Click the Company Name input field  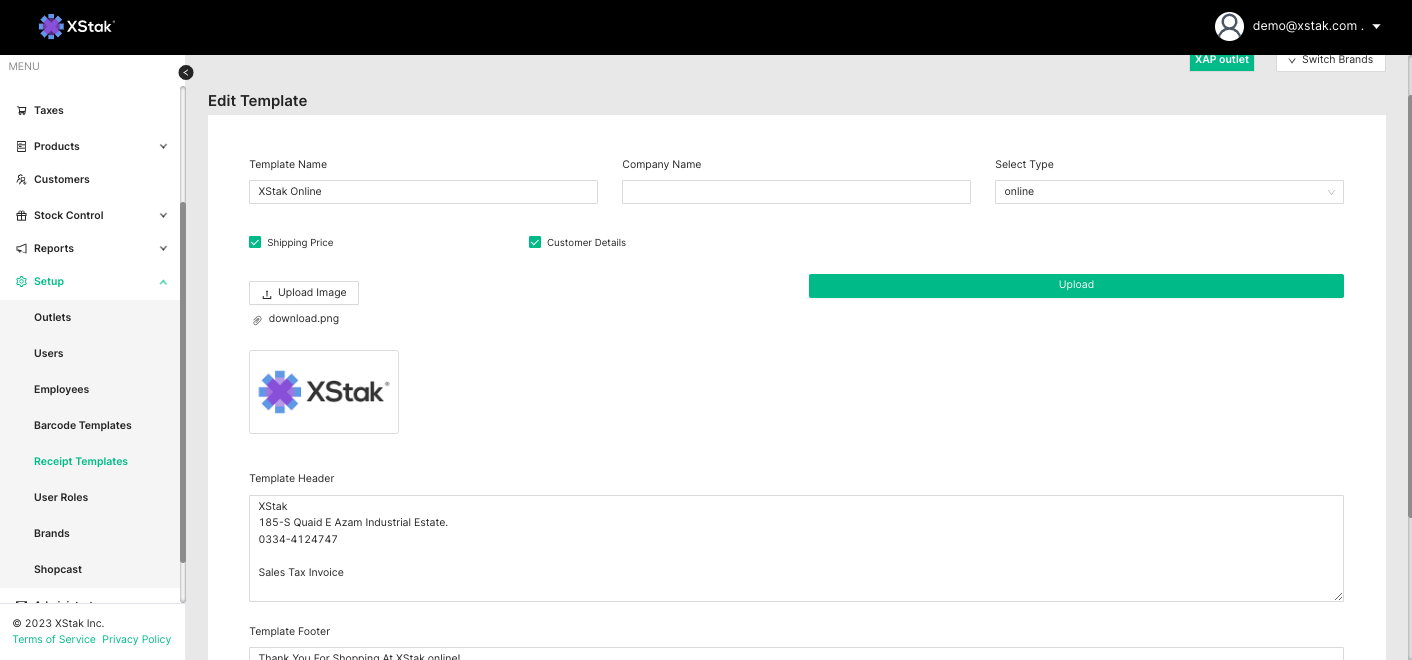click(x=795, y=192)
